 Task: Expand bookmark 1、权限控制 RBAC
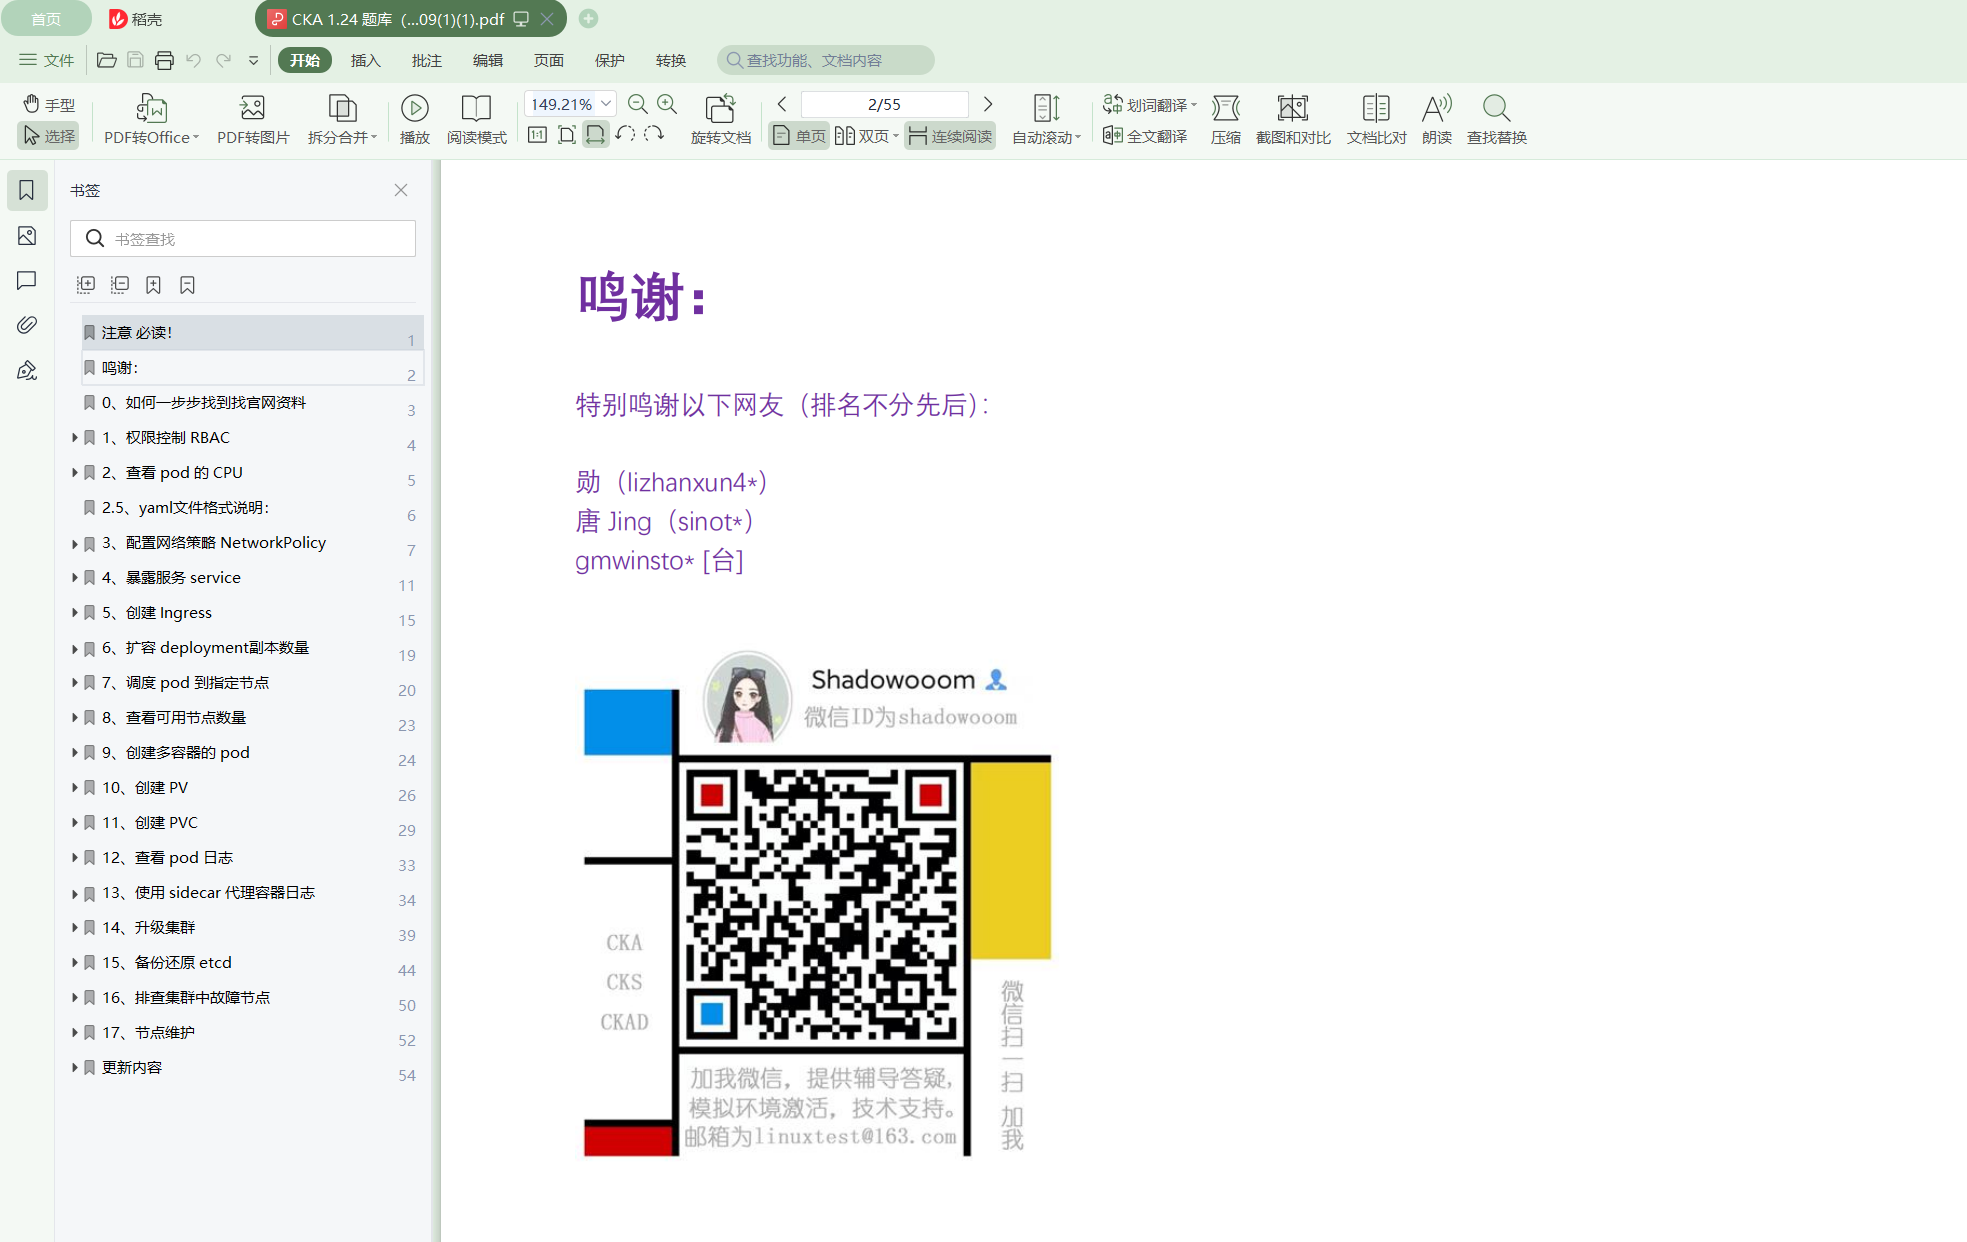[x=75, y=437]
